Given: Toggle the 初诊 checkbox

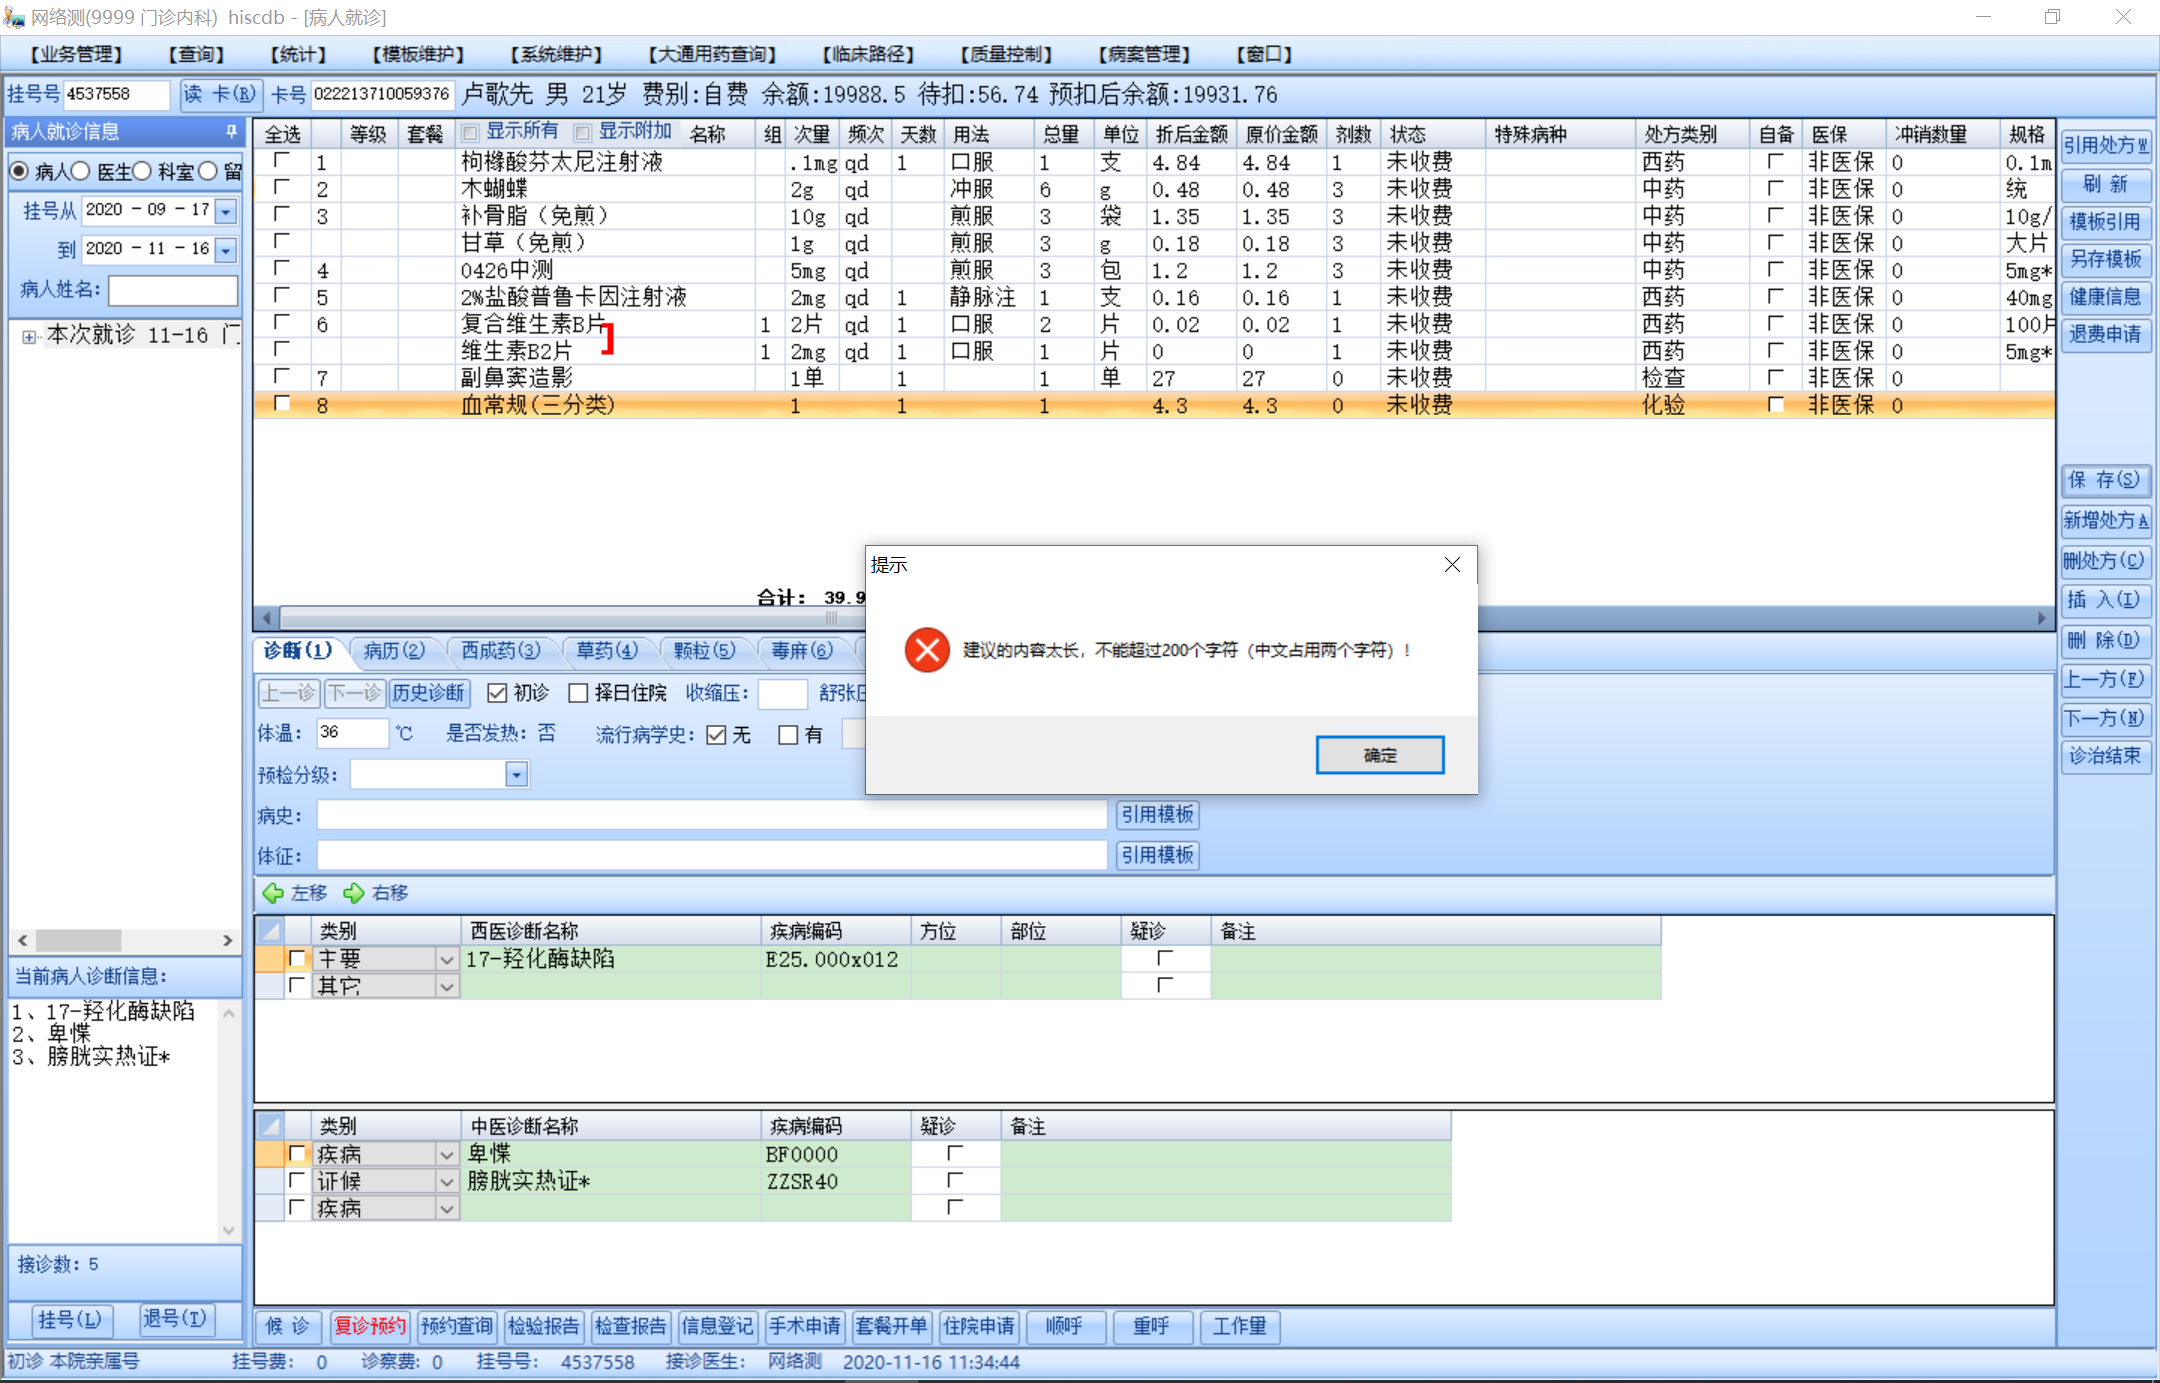Looking at the screenshot, I should (497, 693).
